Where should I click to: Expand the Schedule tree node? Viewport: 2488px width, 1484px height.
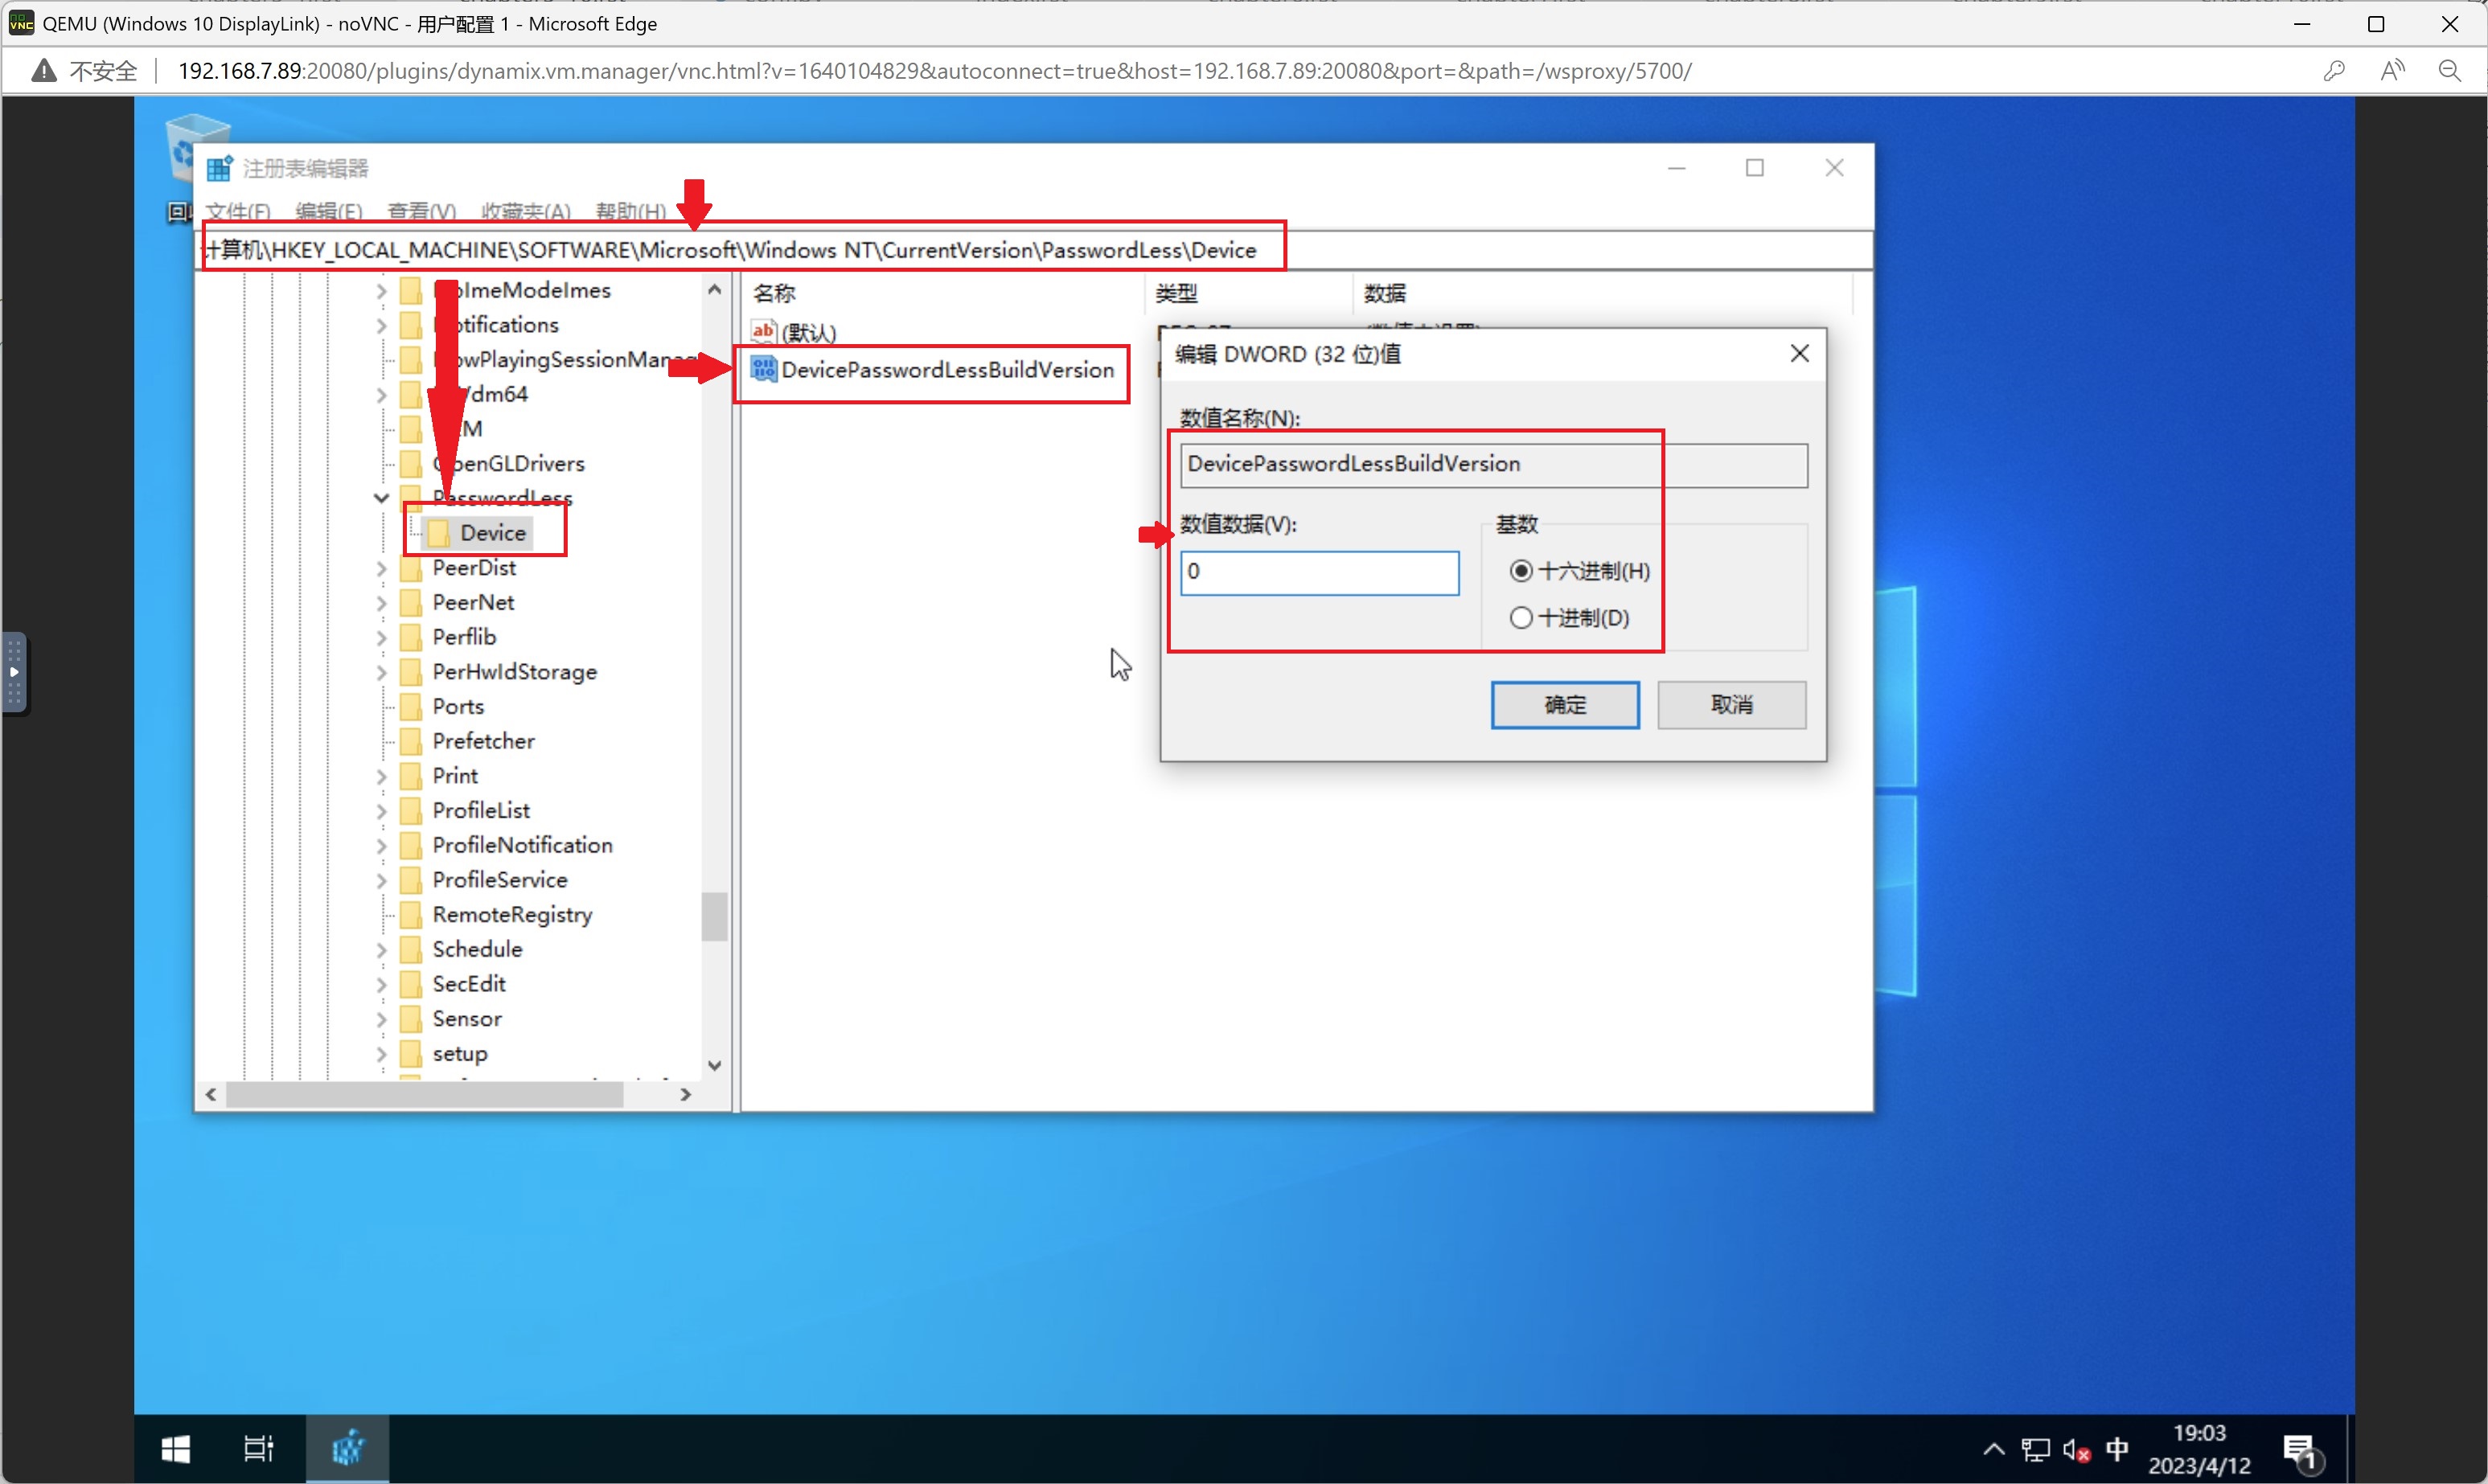(x=381, y=949)
